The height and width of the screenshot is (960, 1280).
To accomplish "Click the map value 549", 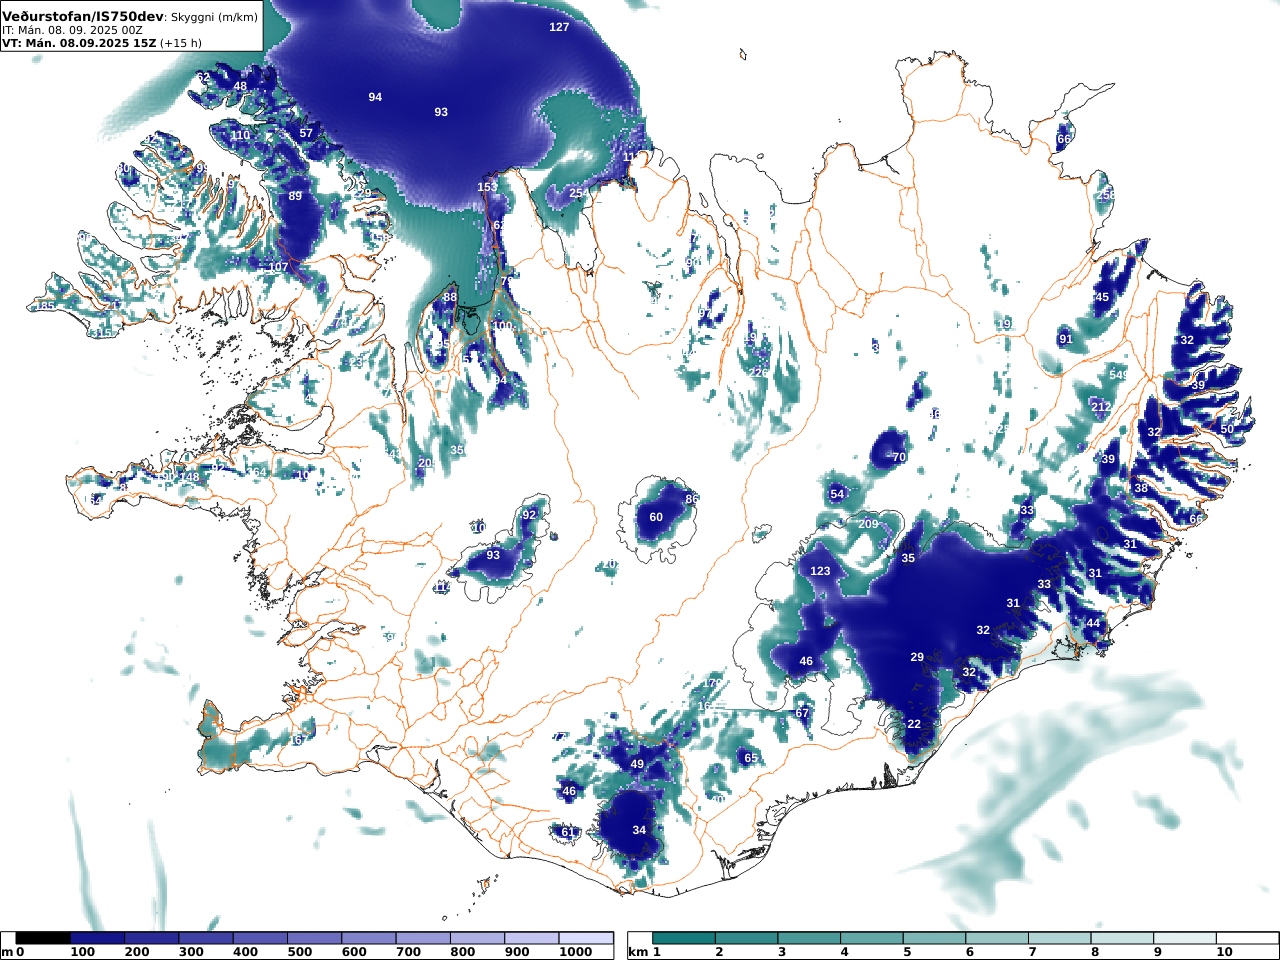I will coord(1118,375).
